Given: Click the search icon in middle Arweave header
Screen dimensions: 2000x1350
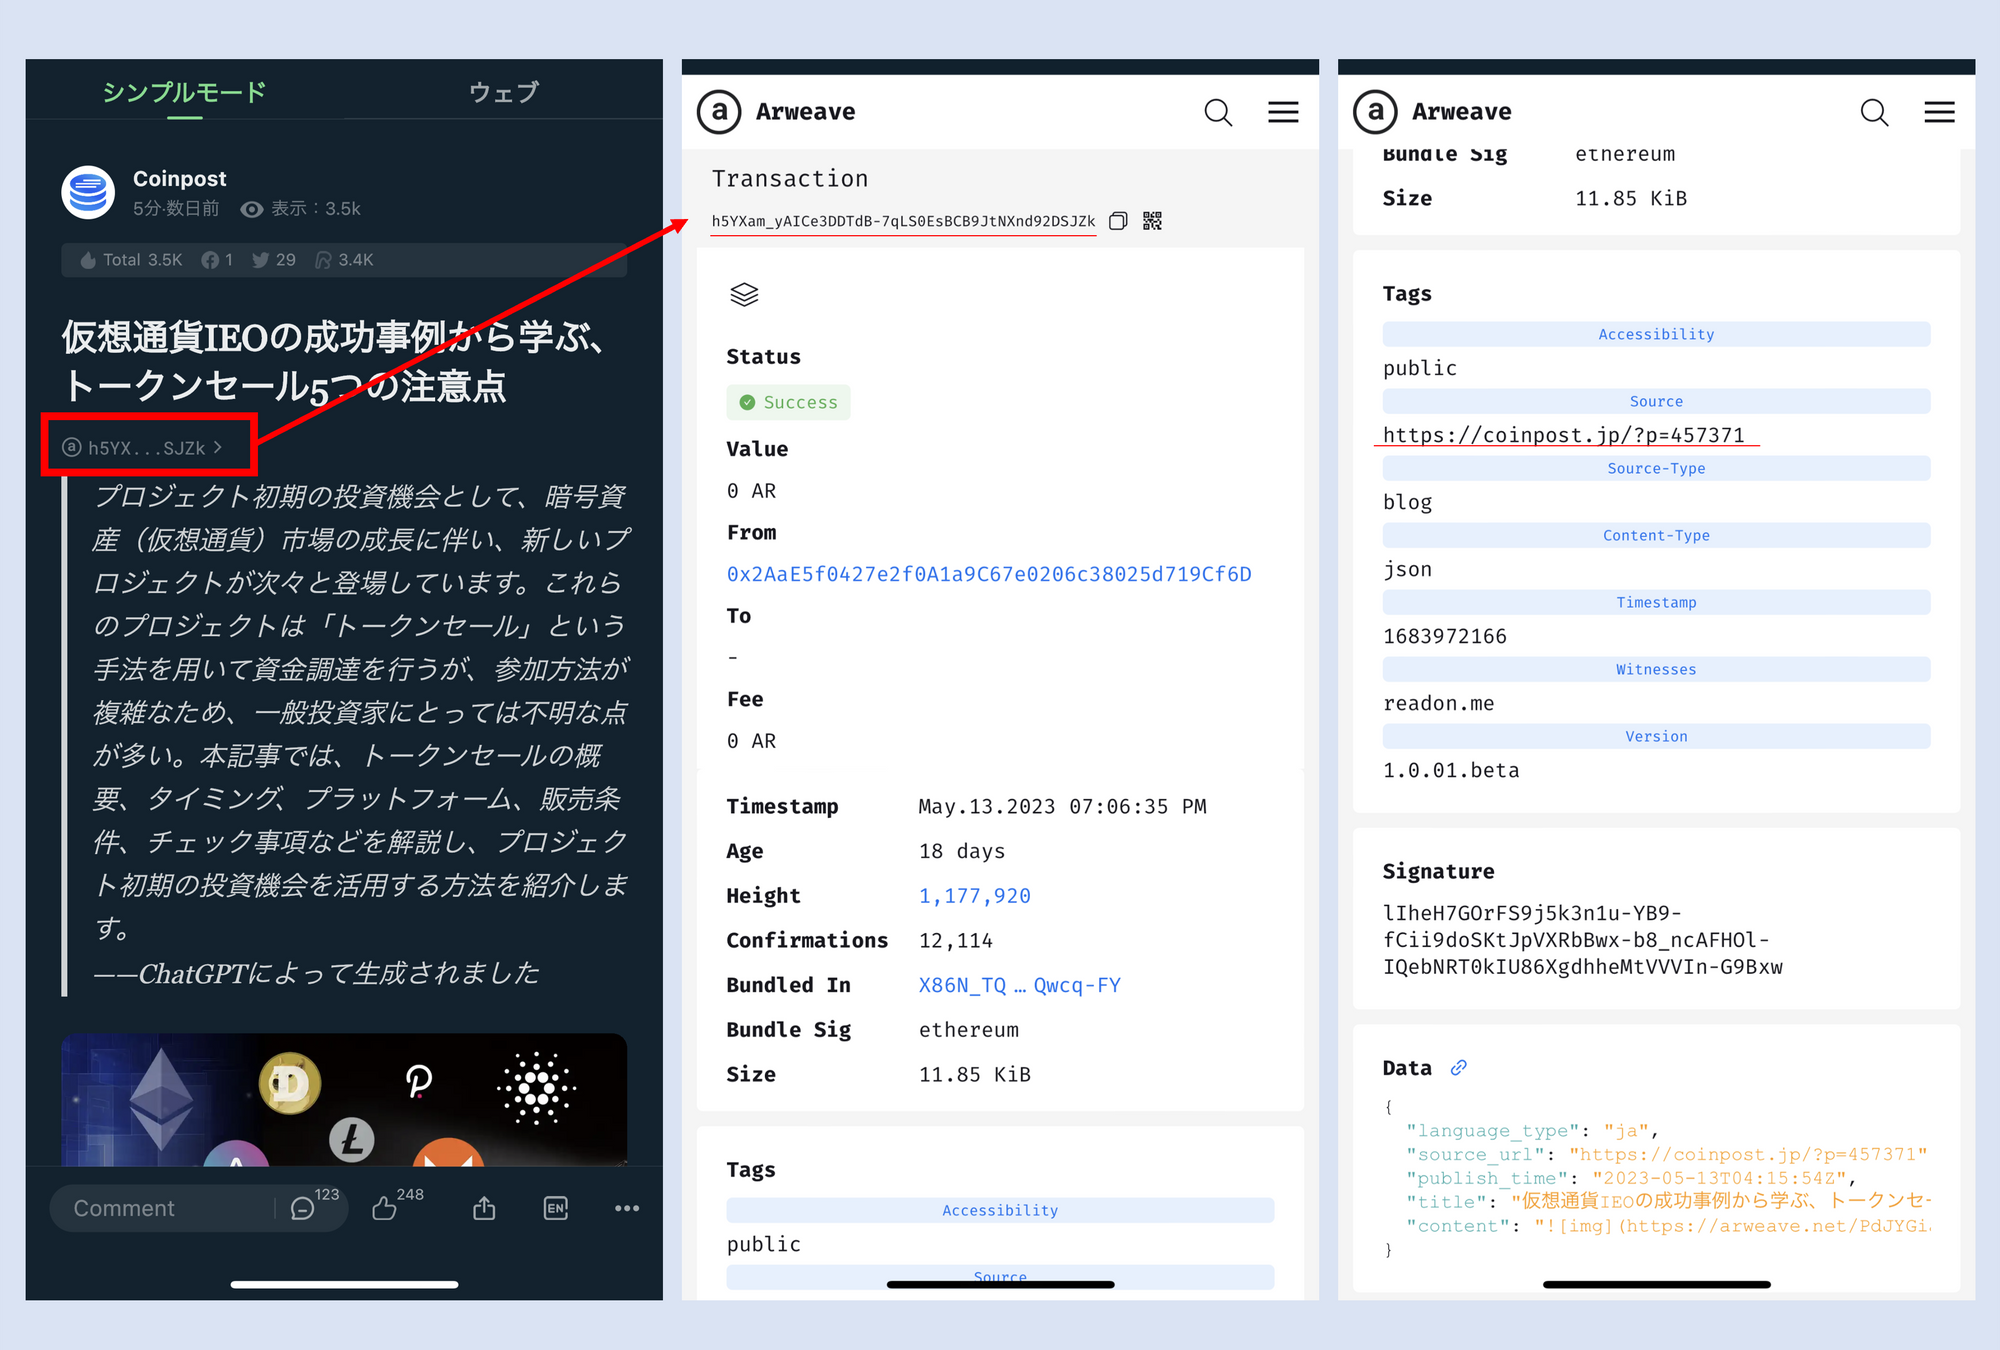Looking at the screenshot, I should 1217,112.
